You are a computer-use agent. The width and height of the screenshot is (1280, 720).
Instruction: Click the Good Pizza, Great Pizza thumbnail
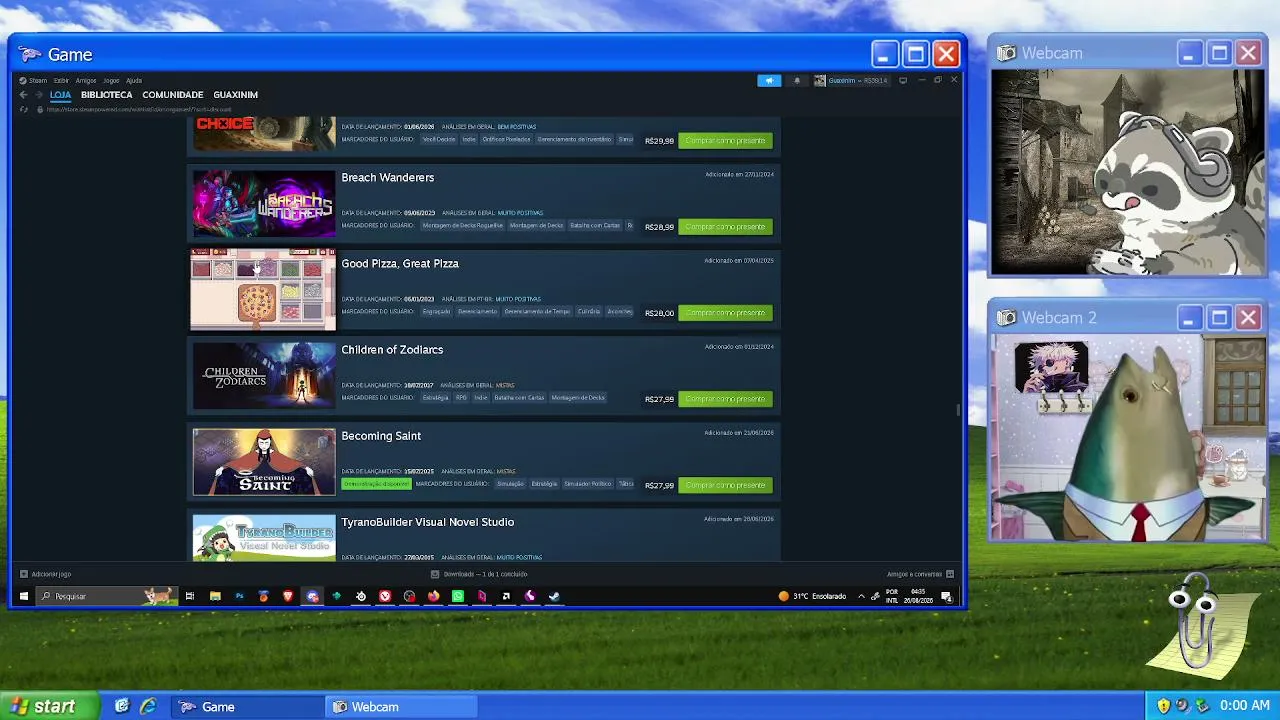pyautogui.click(x=264, y=290)
